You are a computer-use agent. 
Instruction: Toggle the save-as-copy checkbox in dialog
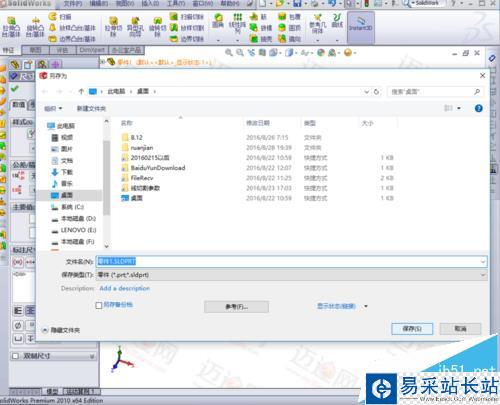click(x=99, y=305)
